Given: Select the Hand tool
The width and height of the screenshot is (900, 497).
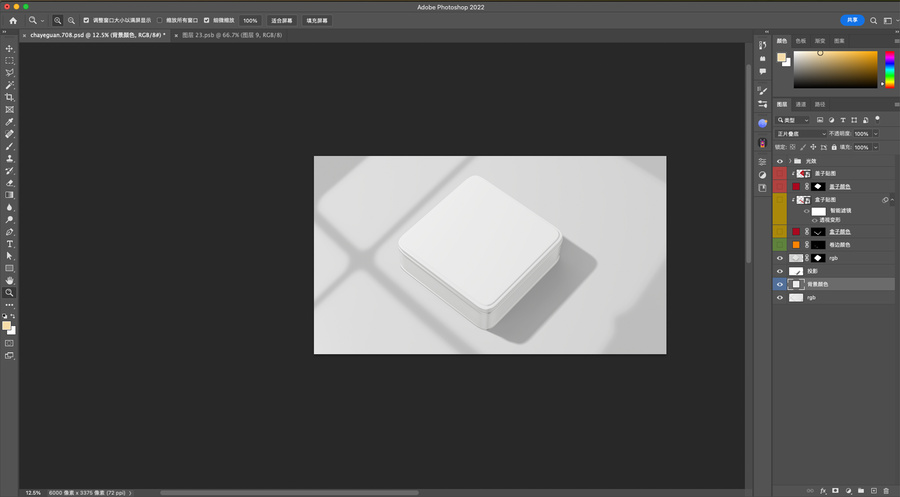Looking at the screenshot, I should (9, 281).
